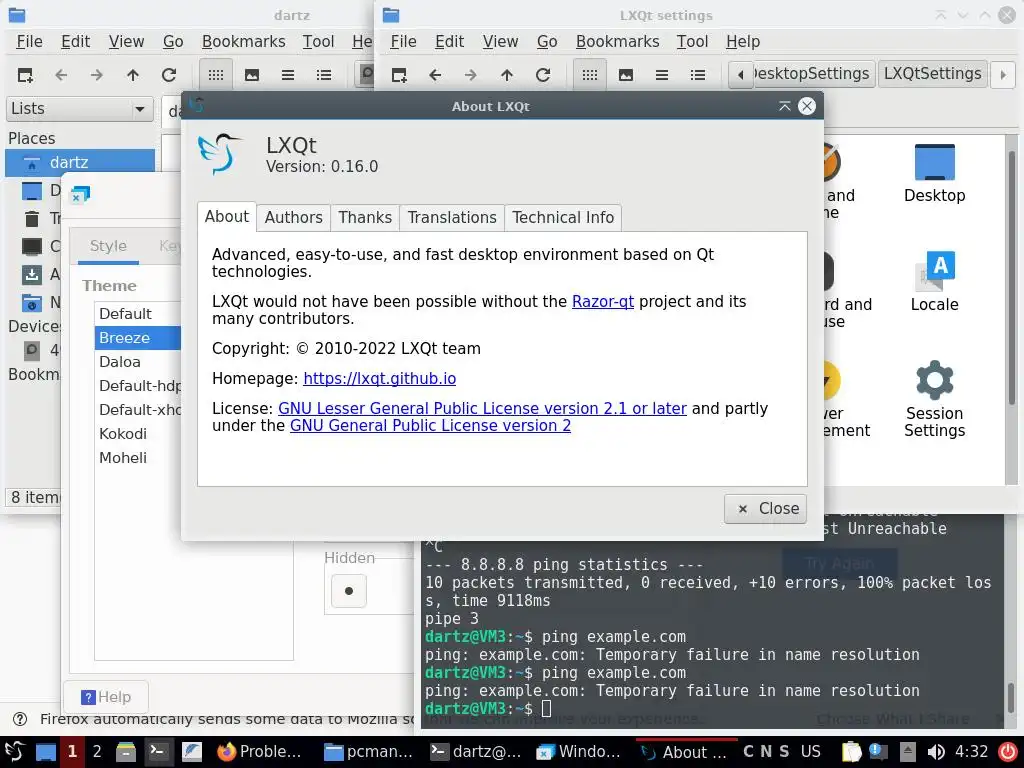Select icon view in LXQt settings window

tap(590, 75)
